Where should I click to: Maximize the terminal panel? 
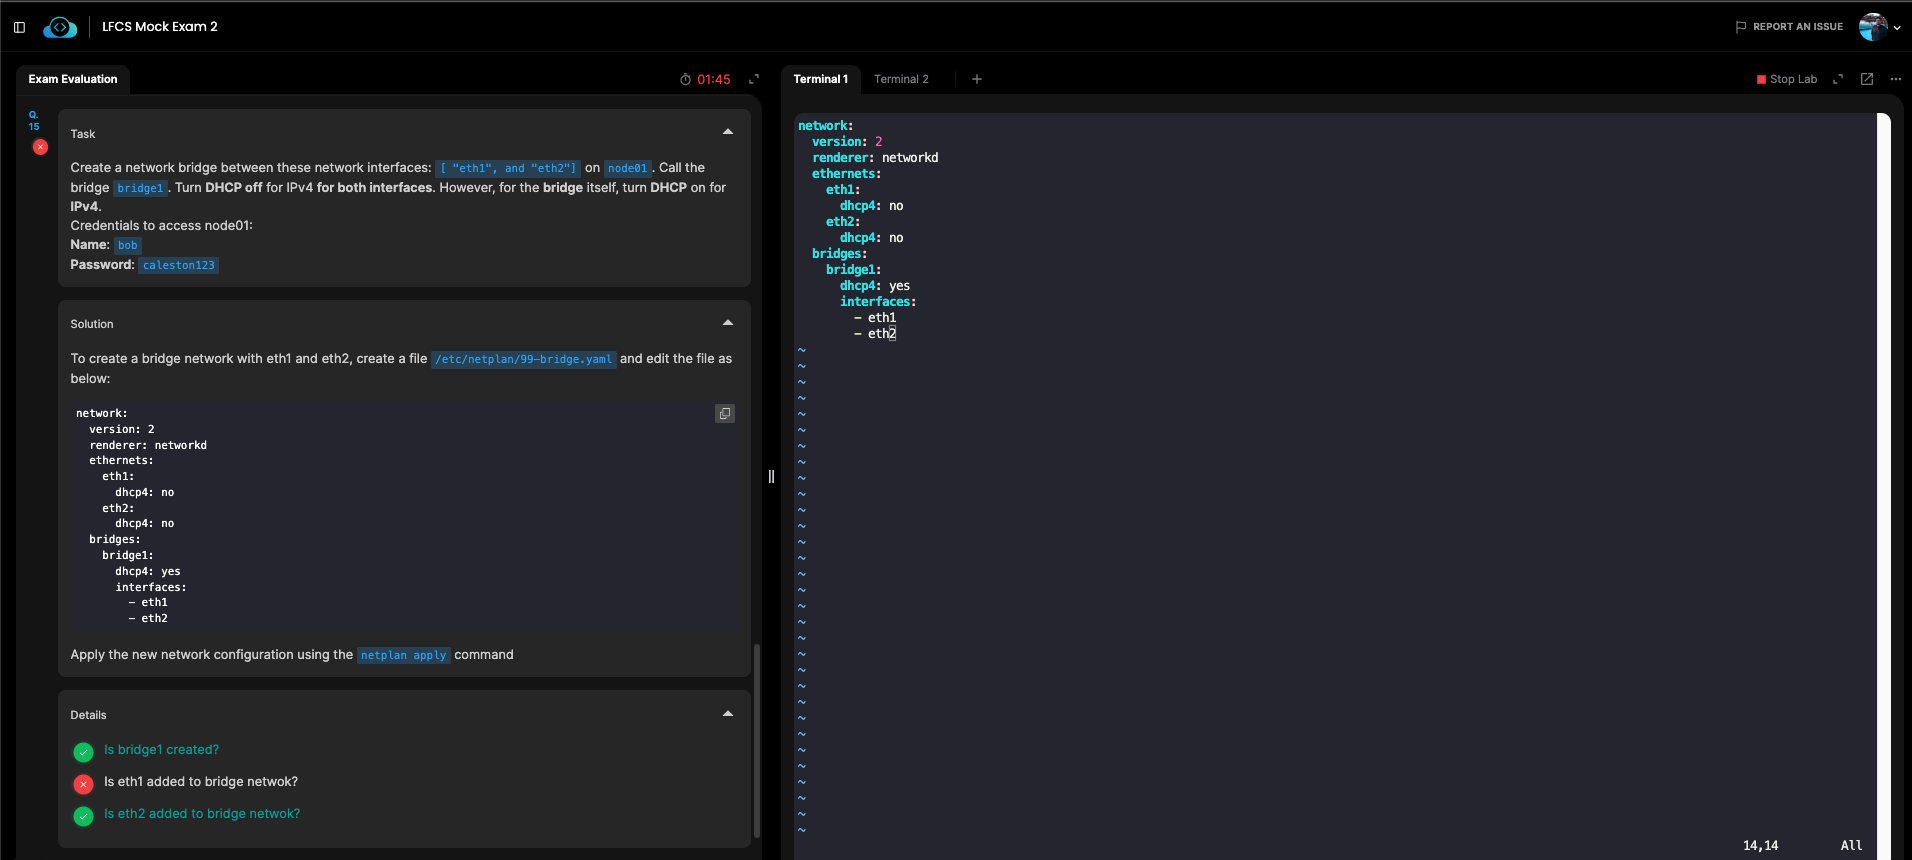coord(1838,79)
